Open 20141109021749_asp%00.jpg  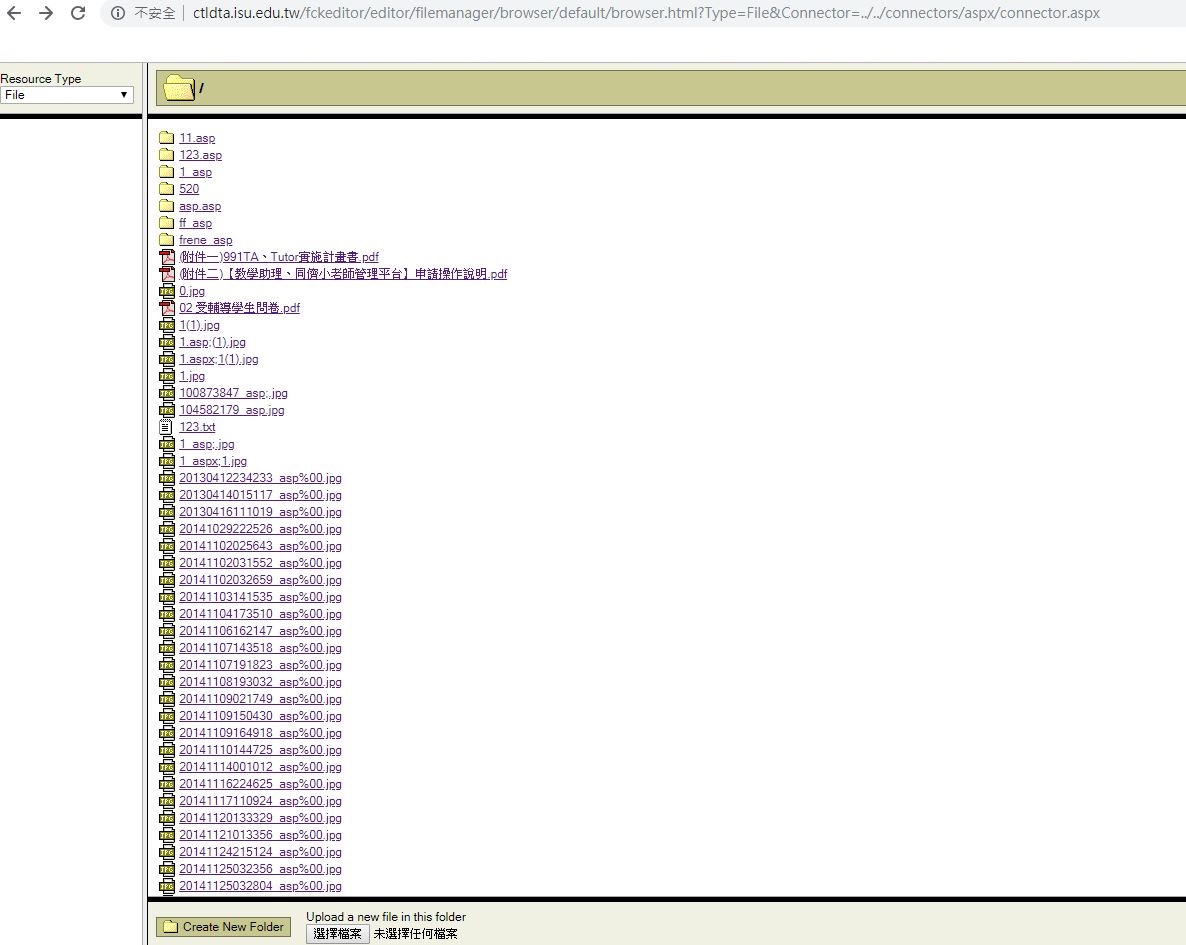pos(260,699)
